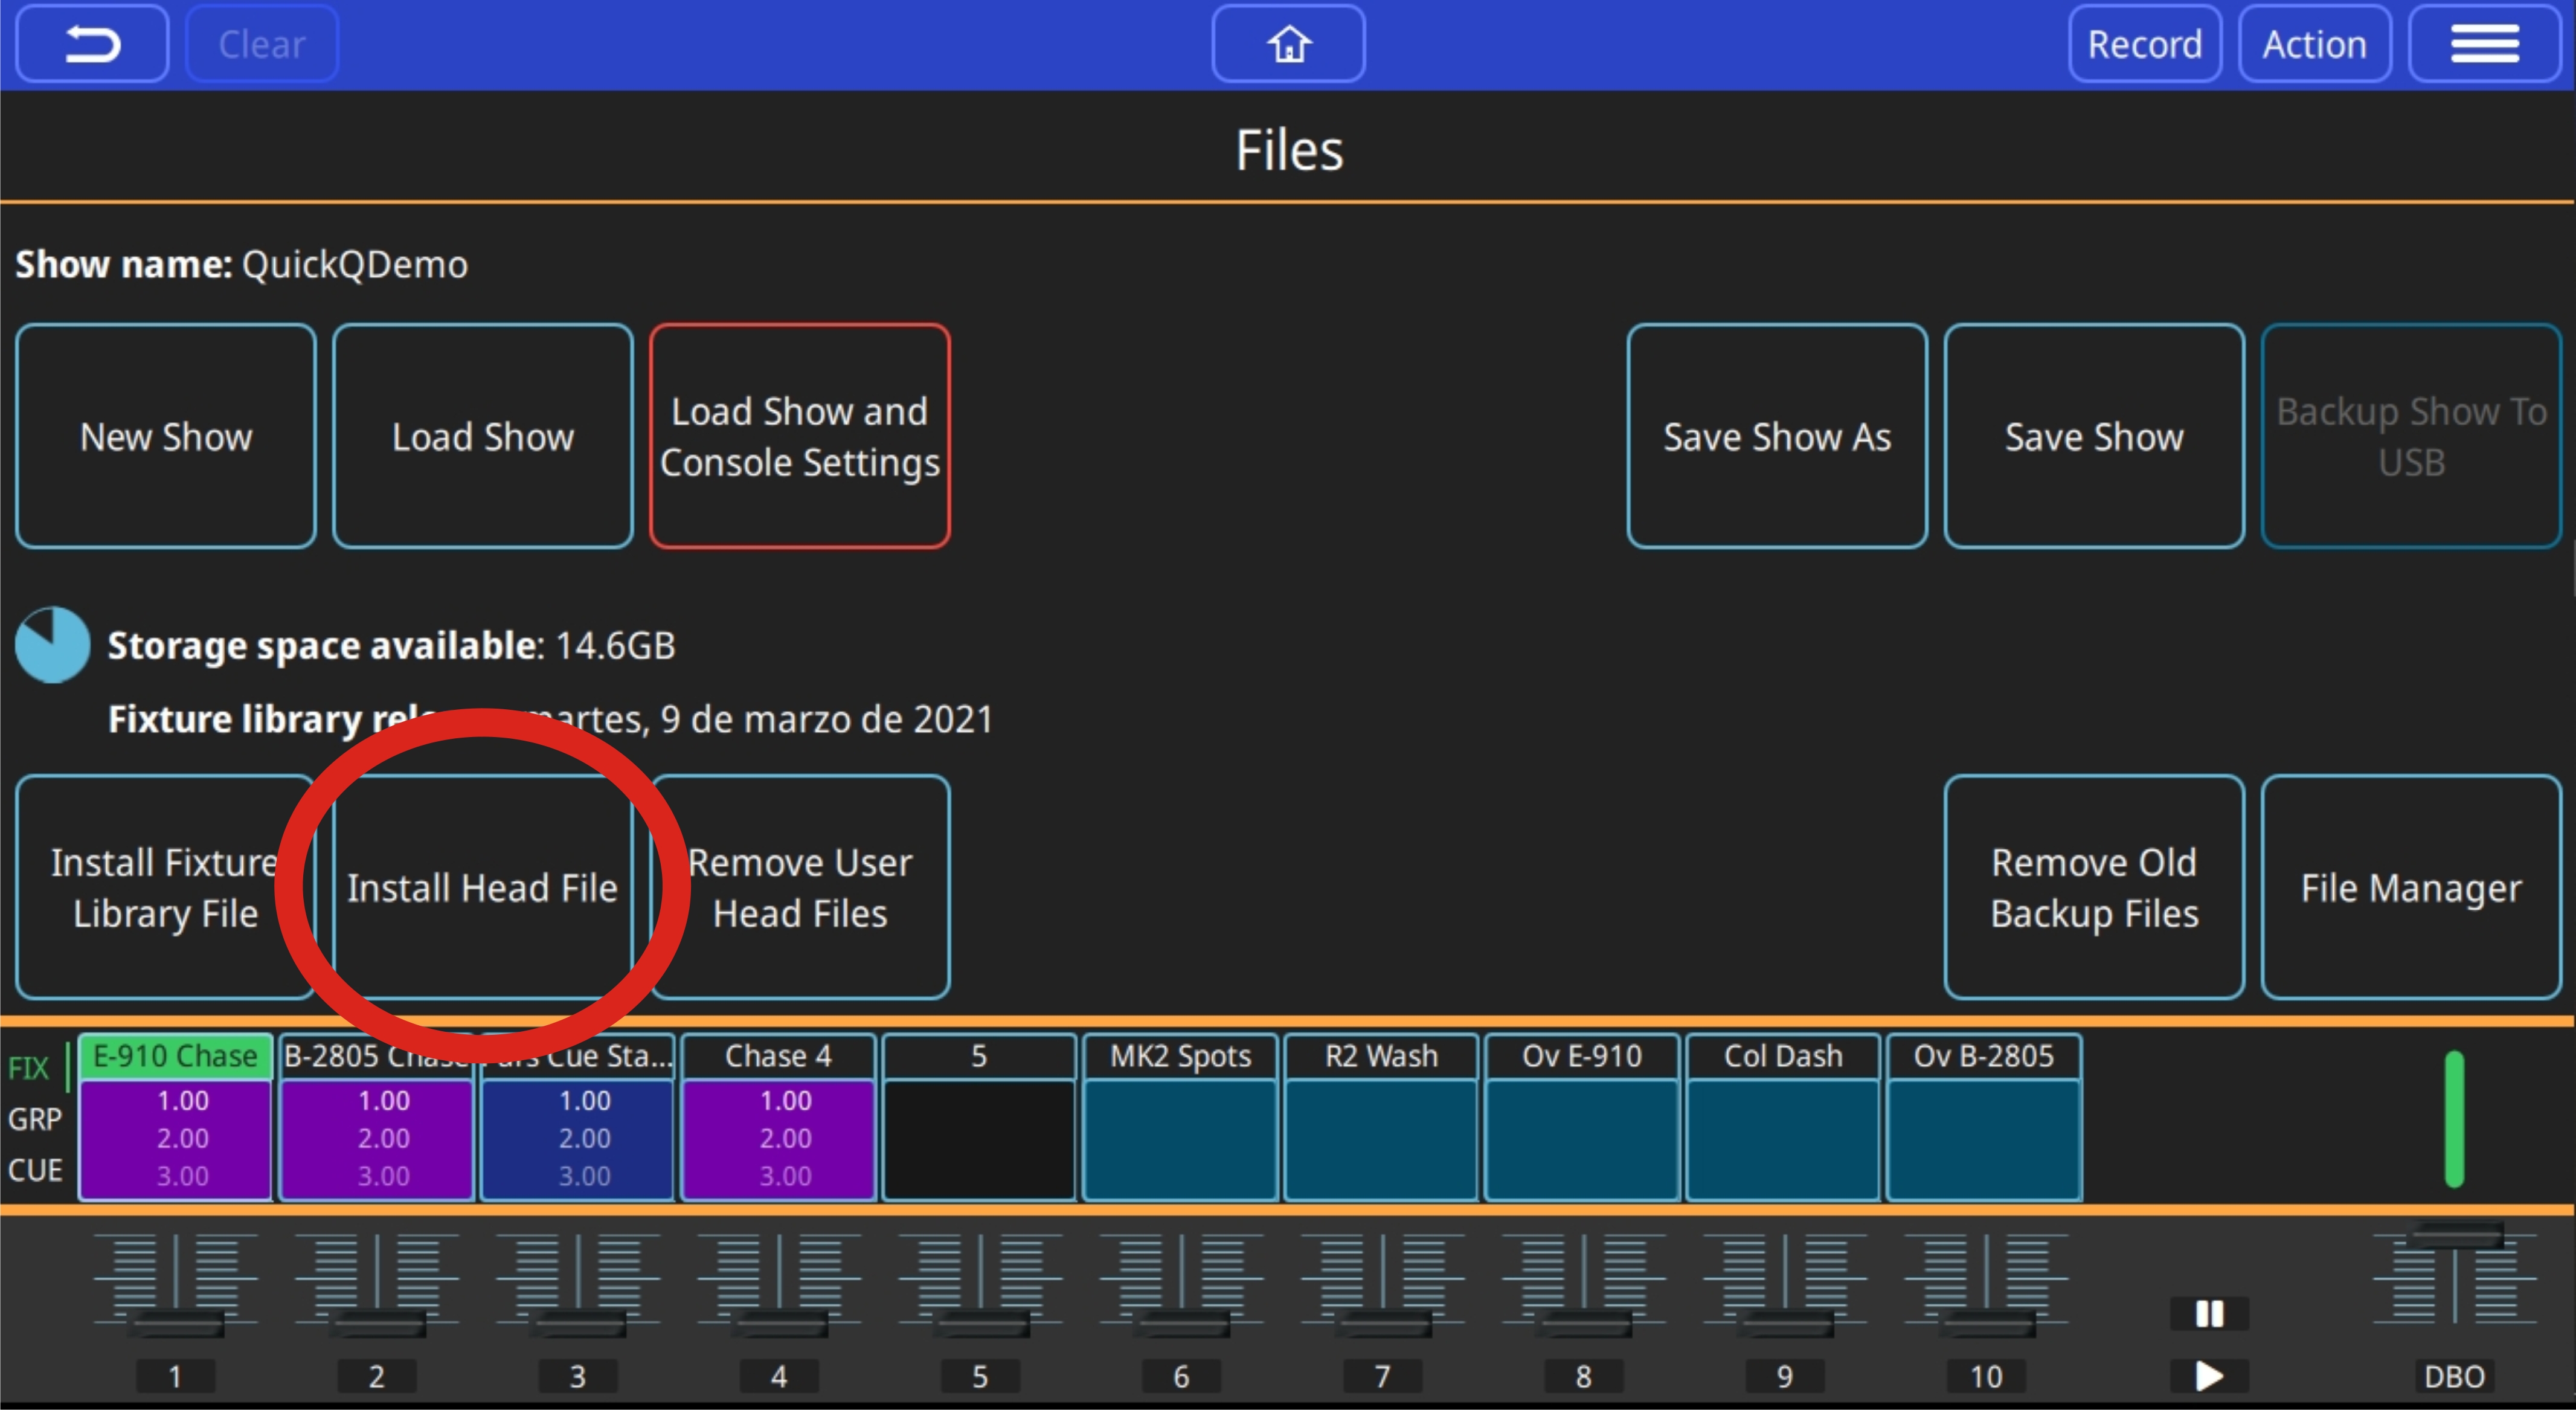
Task: Click the storage pie chart icon
Action: (52, 645)
